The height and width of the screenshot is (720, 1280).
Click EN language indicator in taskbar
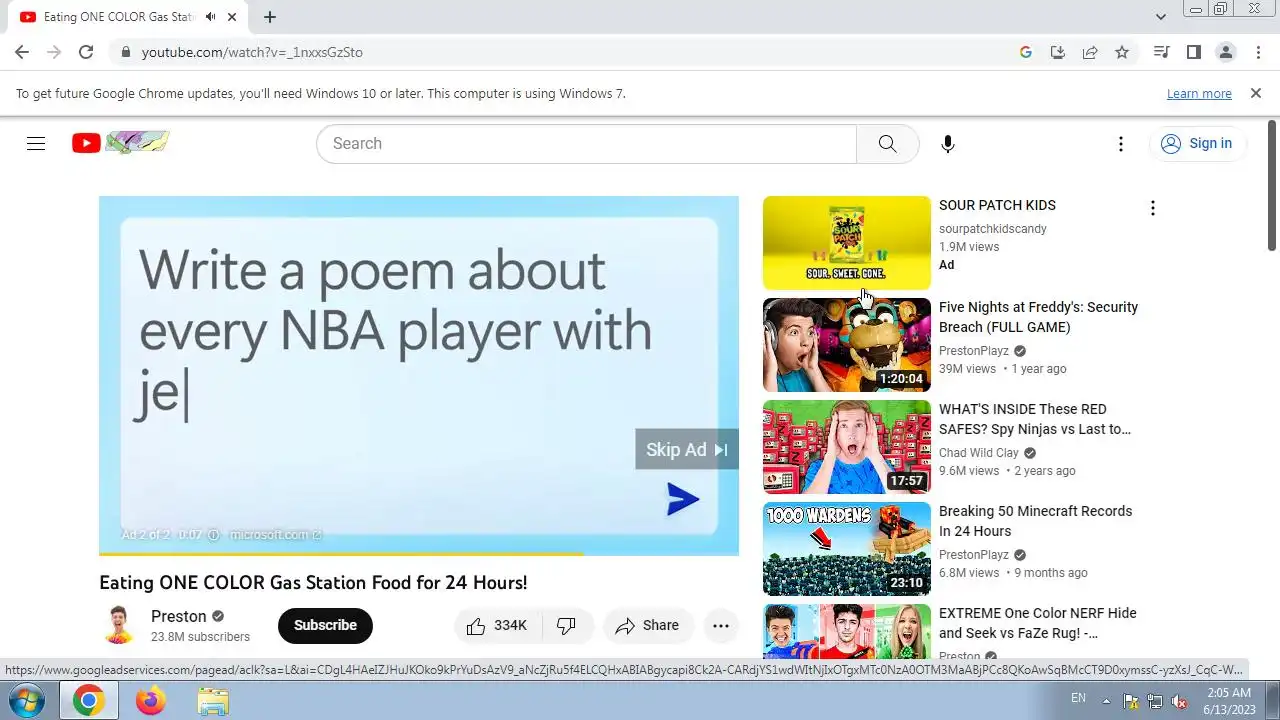click(1078, 698)
